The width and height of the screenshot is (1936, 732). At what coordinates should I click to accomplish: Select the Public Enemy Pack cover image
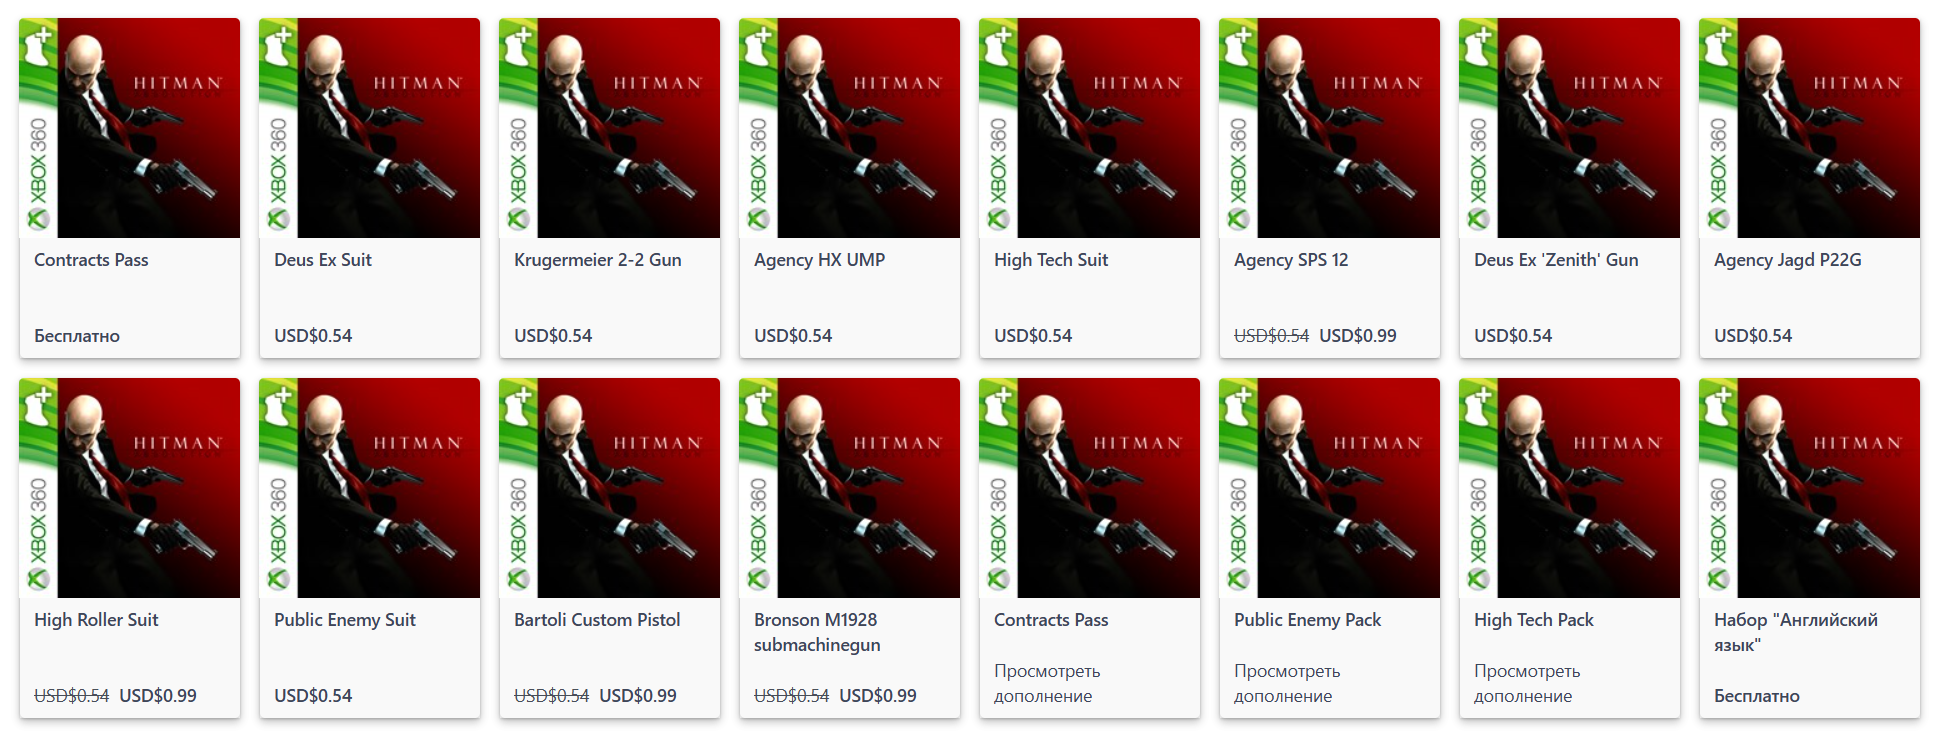(x=1330, y=488)
